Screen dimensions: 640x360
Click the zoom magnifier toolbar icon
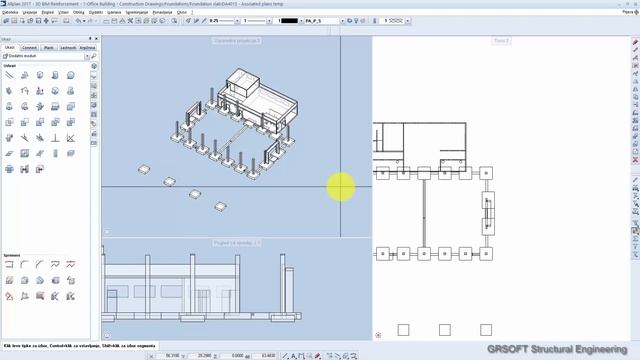(x=174, y=21)
